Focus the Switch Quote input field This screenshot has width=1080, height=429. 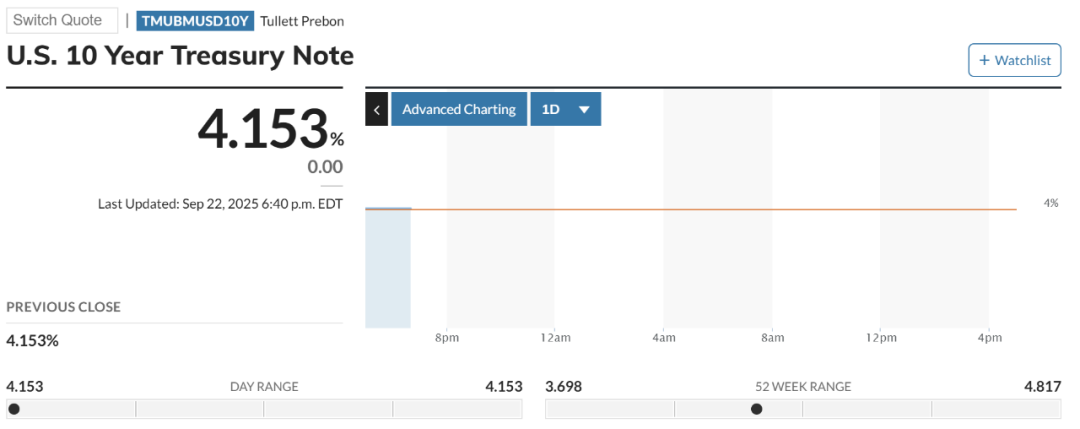62,20
